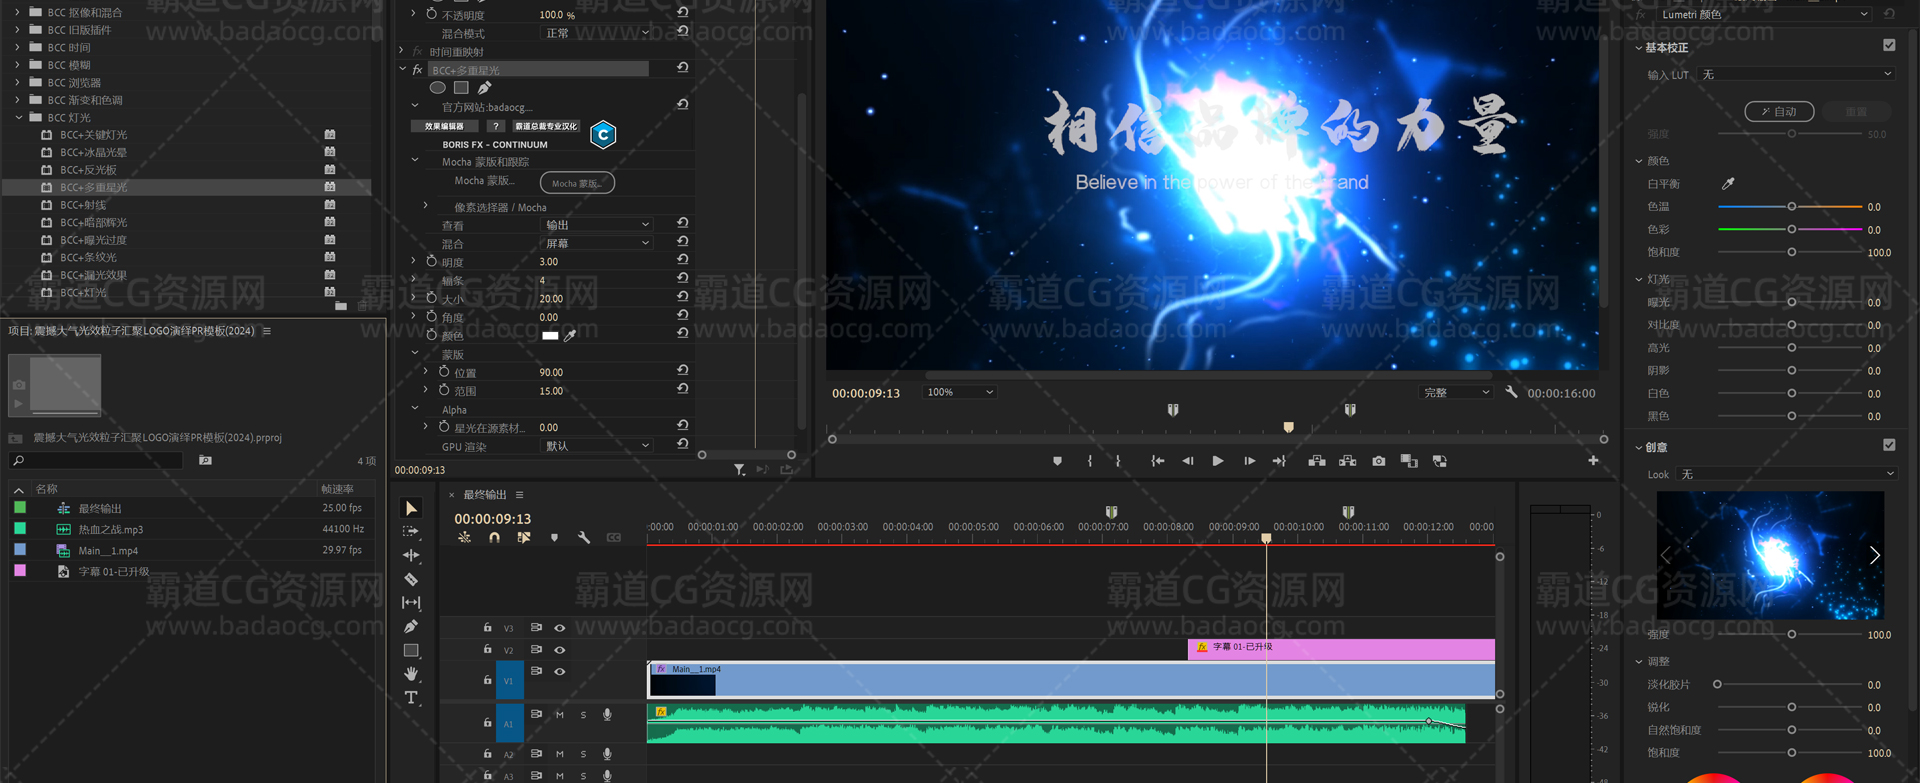Click the white balance eyedropper in Lumetri
This screenshot has height=783, width=1920.
[1728, 184]
